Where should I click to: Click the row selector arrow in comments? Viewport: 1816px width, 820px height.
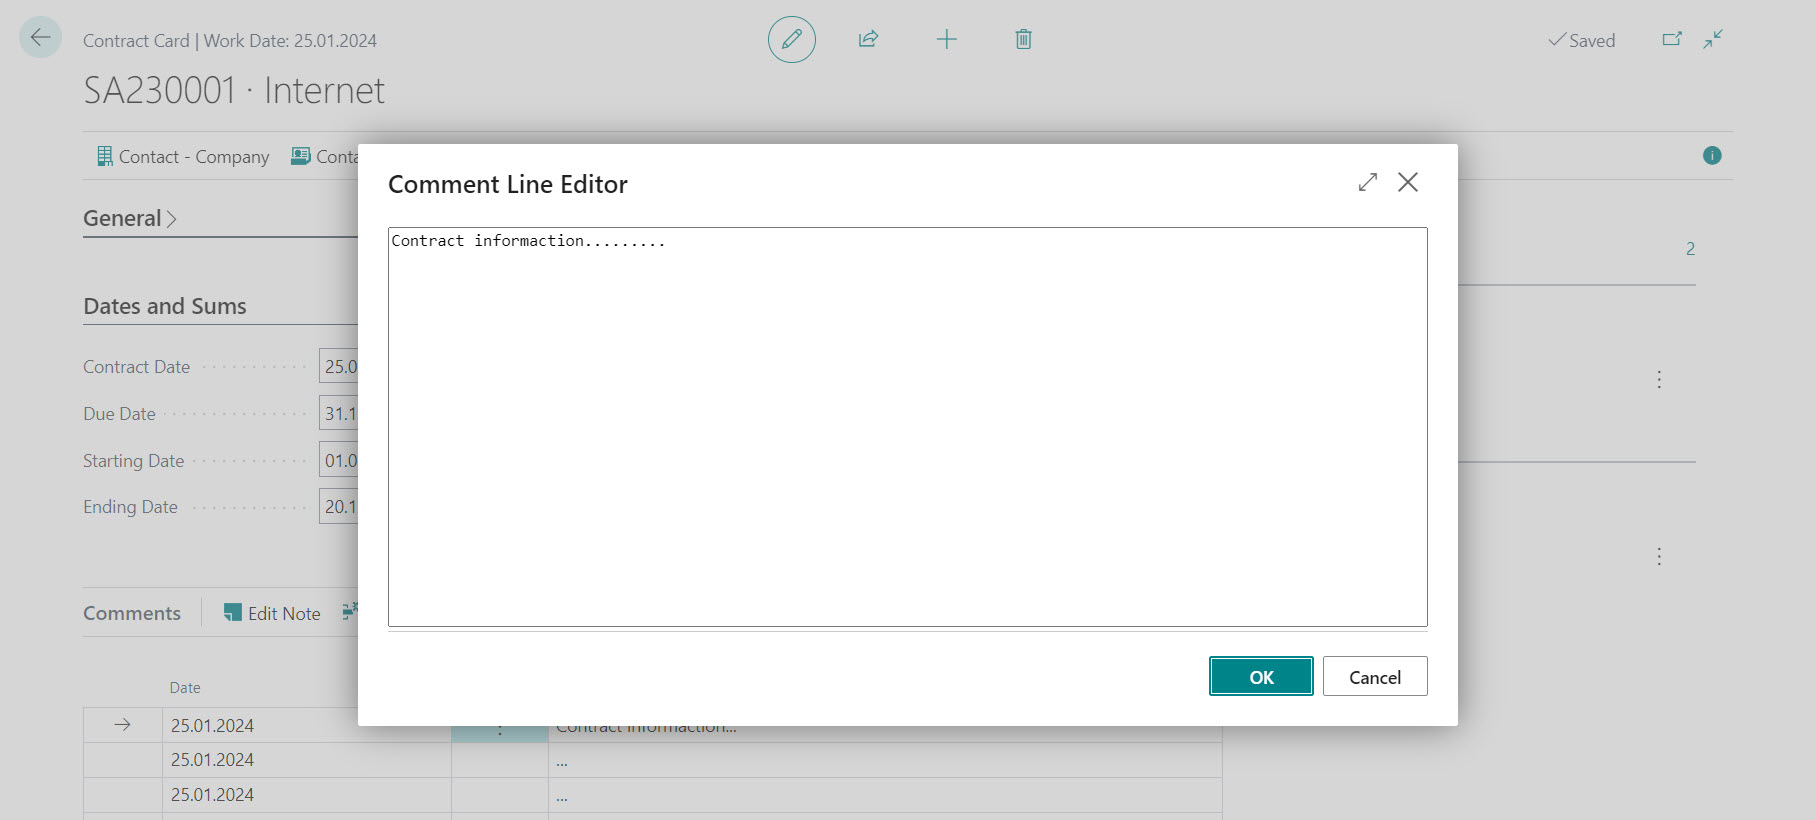click(122, 725)
